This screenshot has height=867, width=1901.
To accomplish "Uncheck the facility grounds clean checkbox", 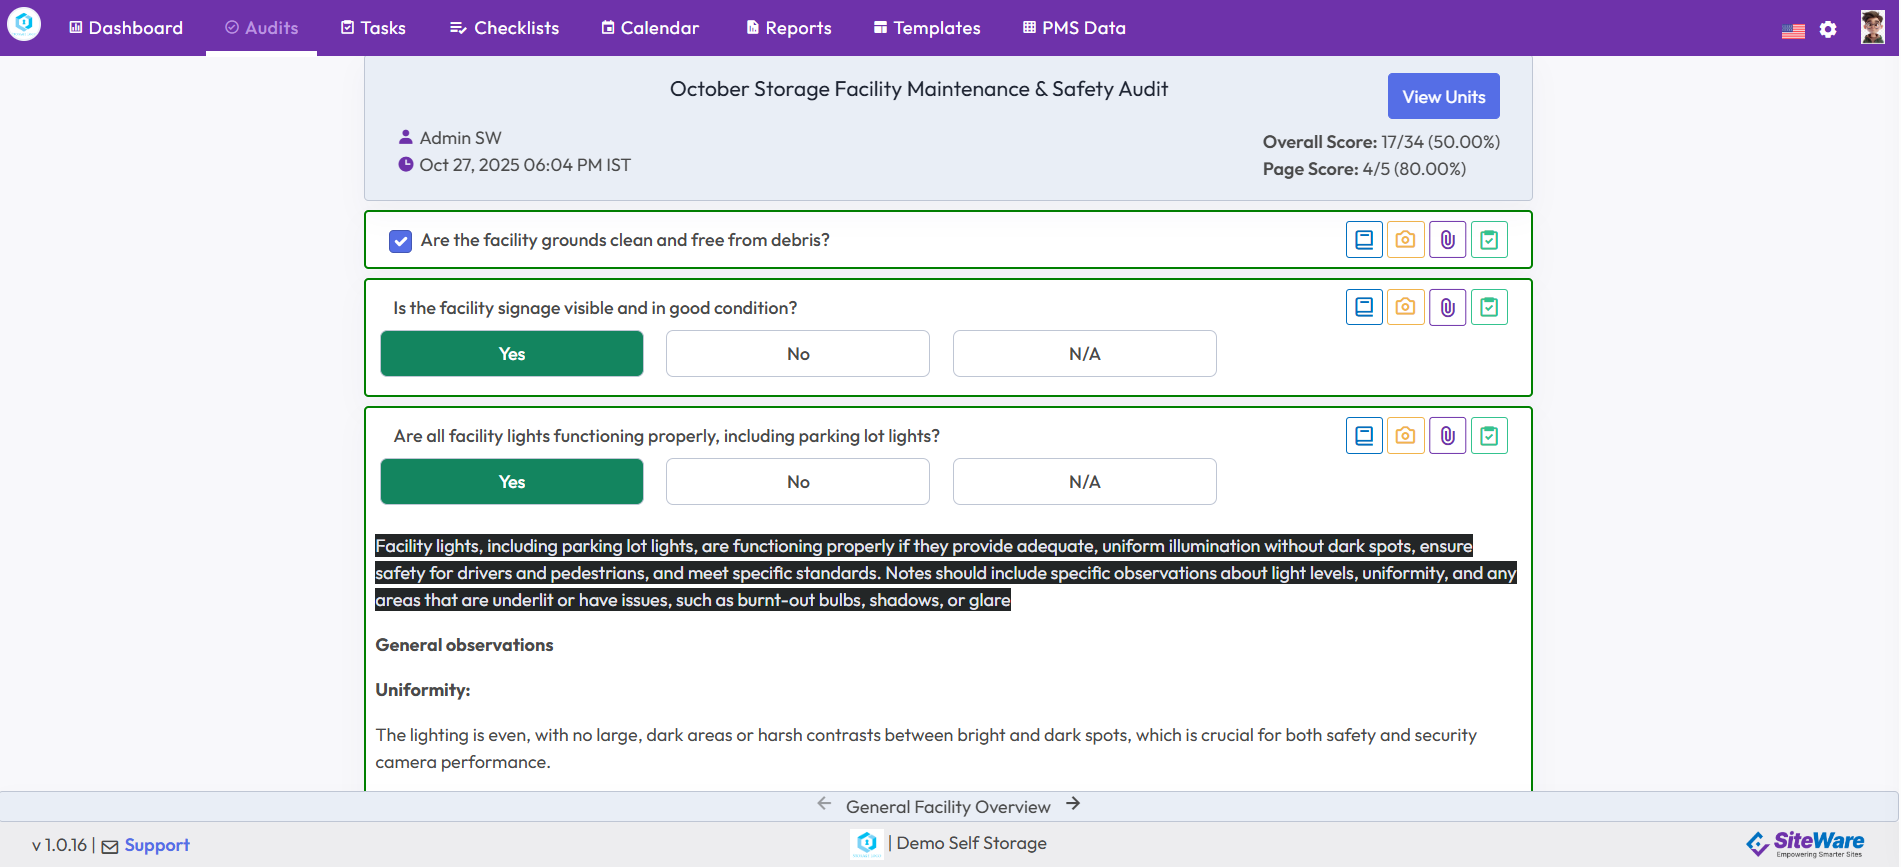I will [400, 241].
